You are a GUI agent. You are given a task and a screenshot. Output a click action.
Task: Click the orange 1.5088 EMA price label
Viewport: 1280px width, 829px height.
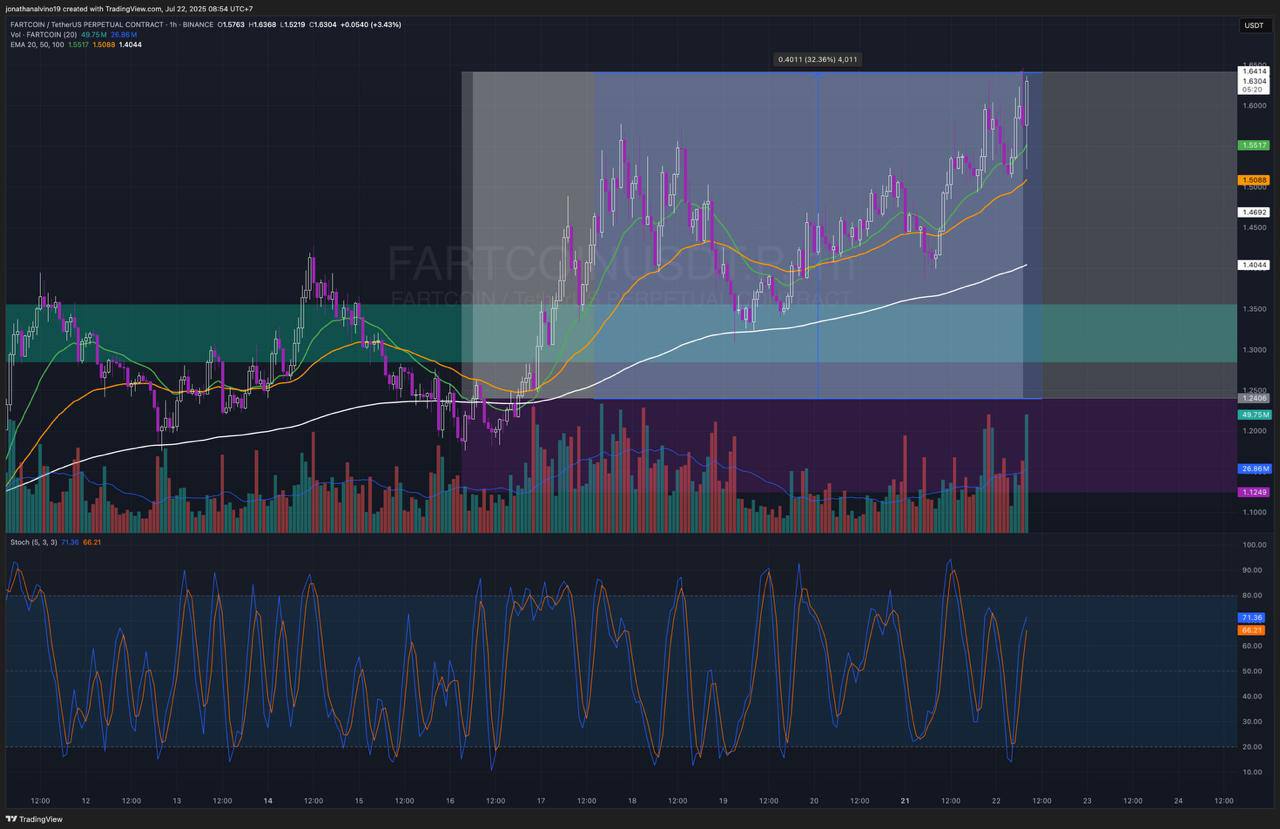click(x=1253, y=180)
